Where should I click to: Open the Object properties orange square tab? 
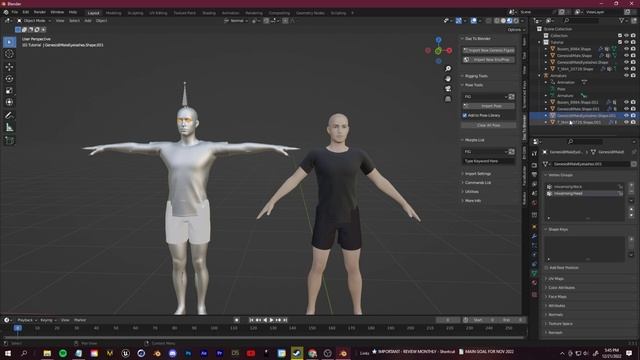click(534, 227)
